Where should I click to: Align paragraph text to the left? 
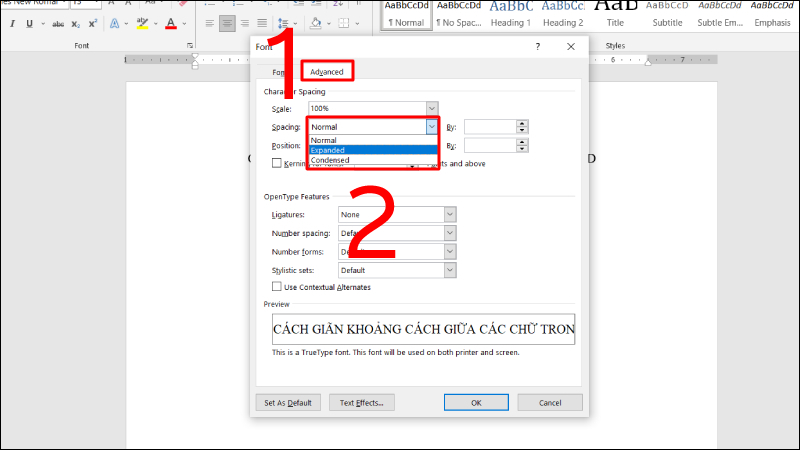click(x=210, y=23)
